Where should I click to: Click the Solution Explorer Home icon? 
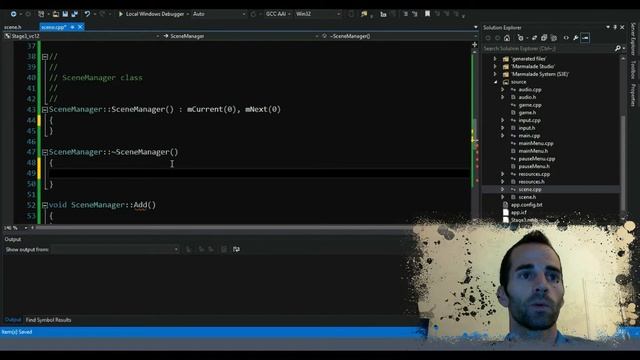507,38
